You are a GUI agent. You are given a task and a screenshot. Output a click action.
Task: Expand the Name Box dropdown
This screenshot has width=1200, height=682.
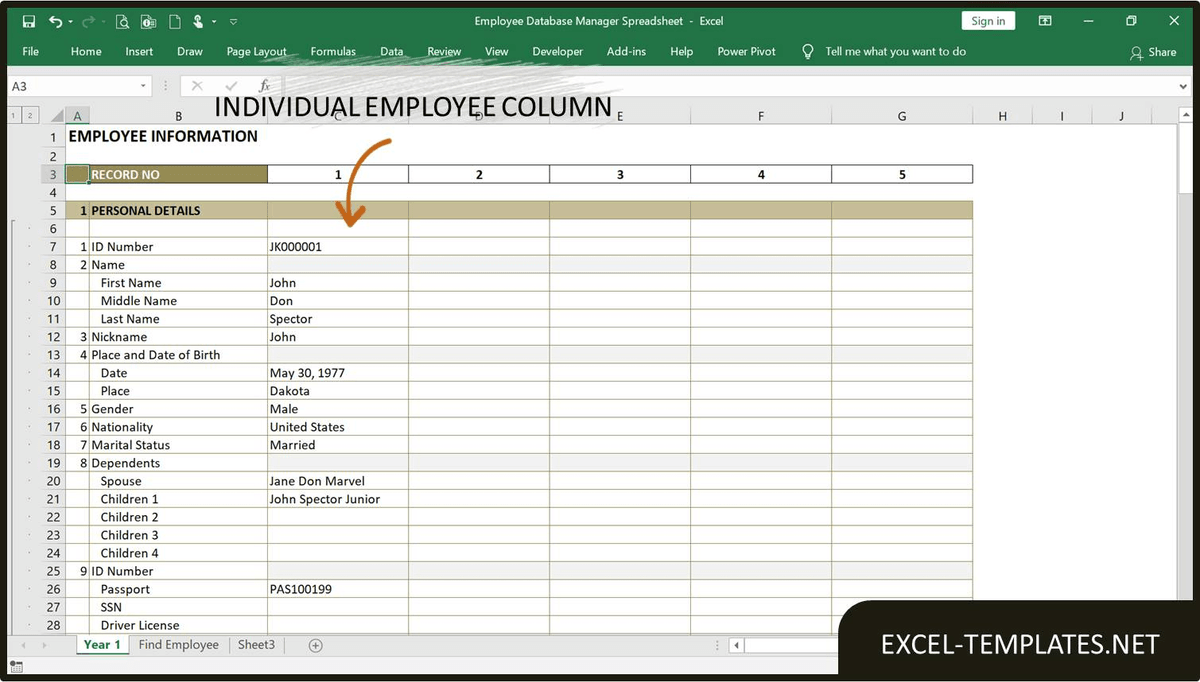coord(143,87)
